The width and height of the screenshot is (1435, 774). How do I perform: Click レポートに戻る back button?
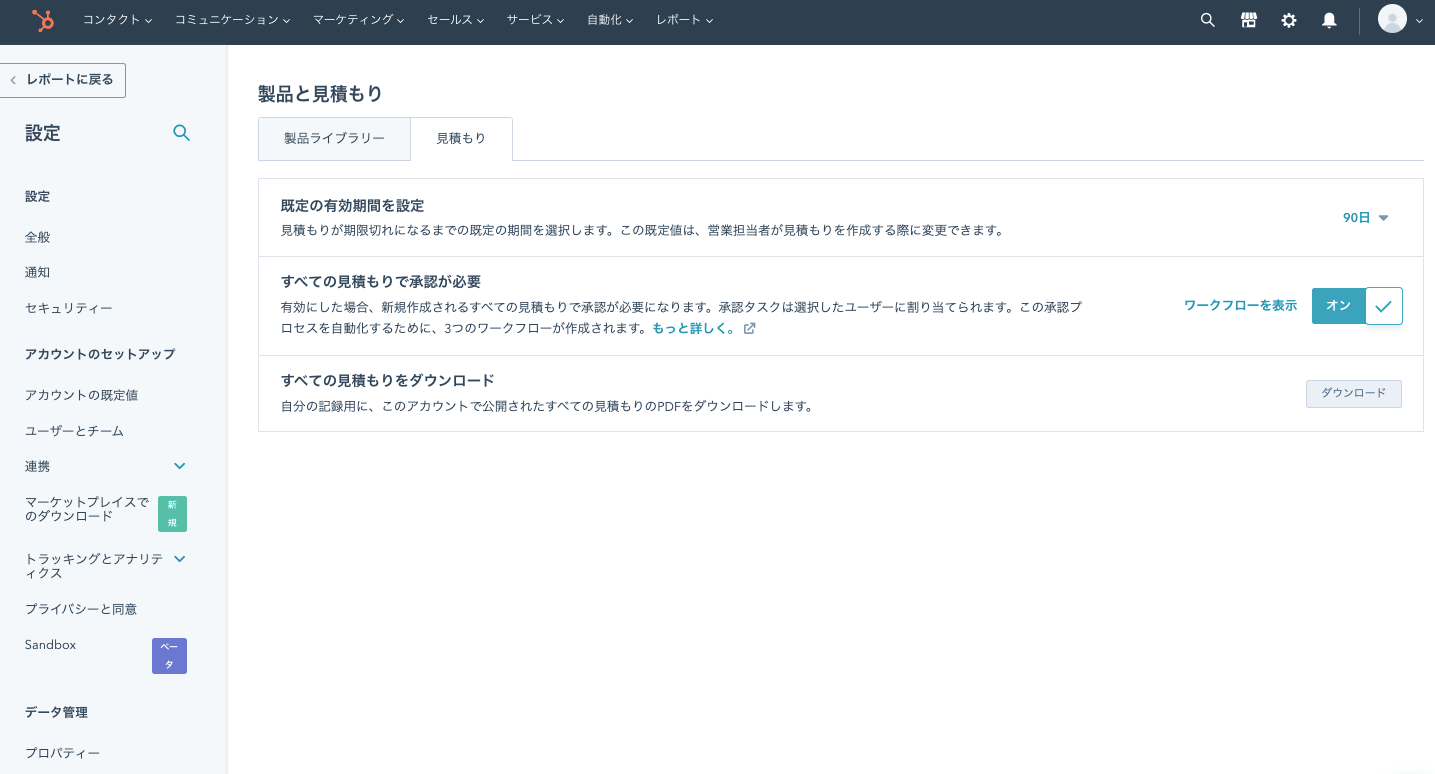pyautogui.click(x=63, y=80)
